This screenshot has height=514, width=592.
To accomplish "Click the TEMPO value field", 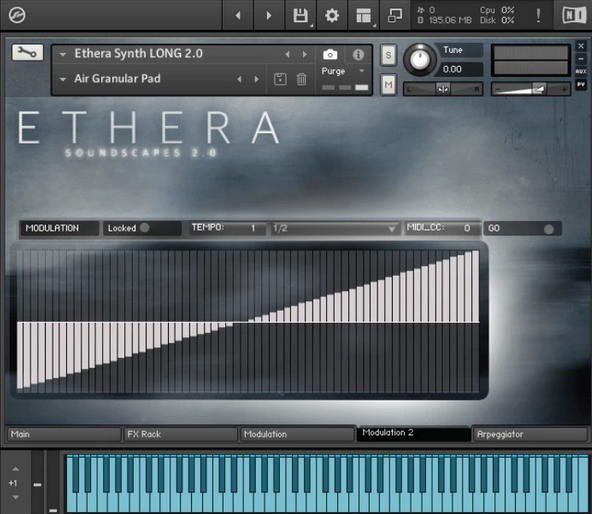I will point(228,228).
